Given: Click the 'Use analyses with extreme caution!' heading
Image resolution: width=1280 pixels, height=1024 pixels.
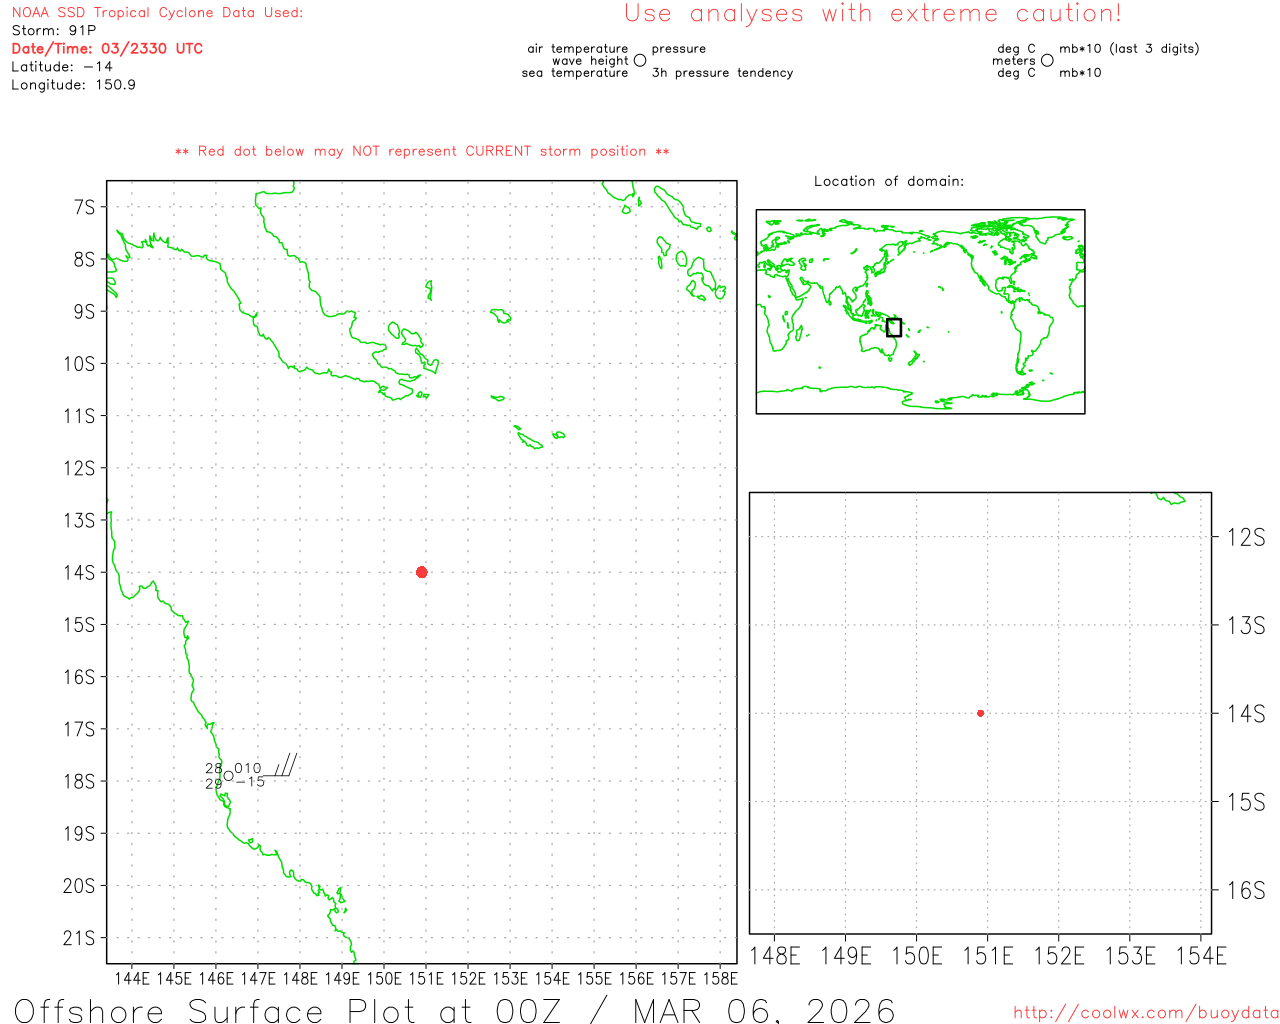Looking at the screenshot, I should click(872, 14).
